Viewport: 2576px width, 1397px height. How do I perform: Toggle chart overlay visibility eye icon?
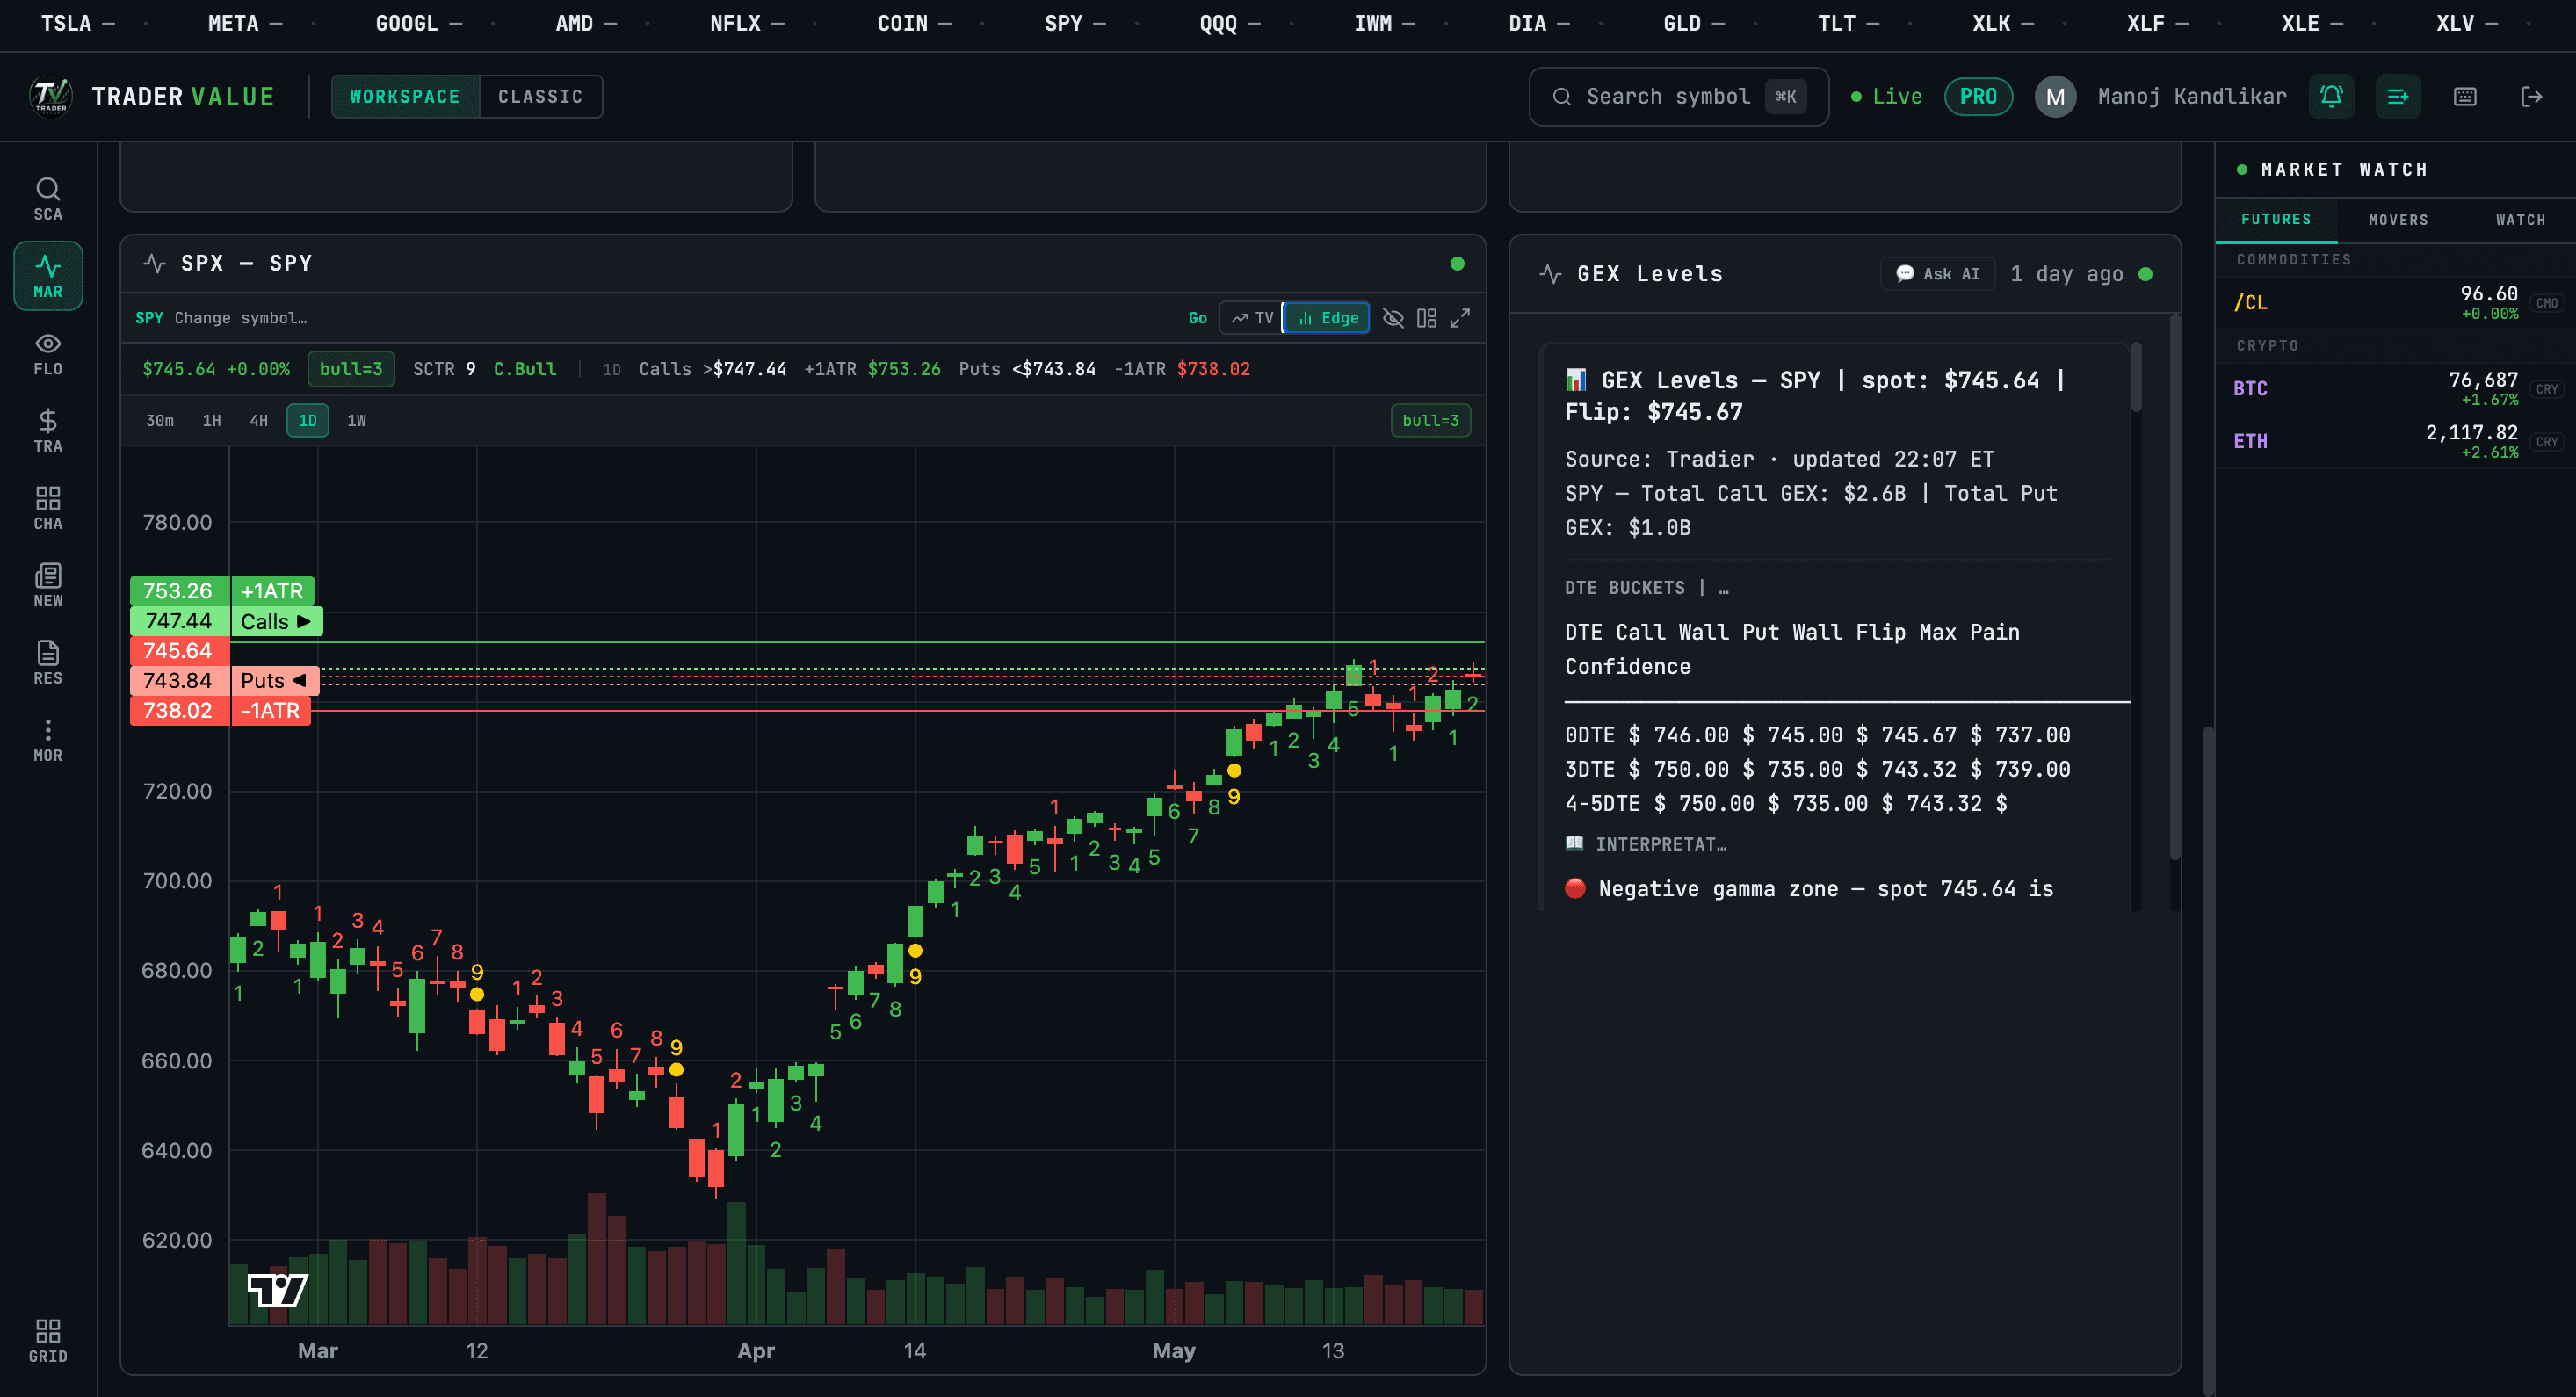click(1393, 318)
